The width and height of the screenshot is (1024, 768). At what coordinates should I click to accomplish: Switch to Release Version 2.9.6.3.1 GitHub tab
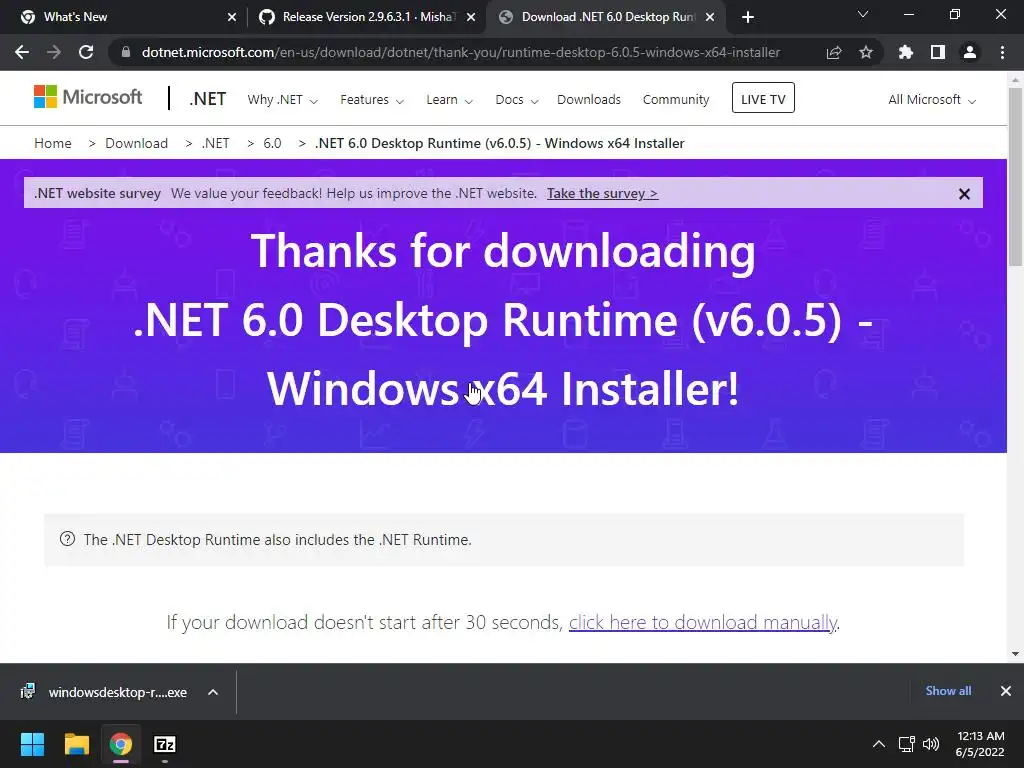click(366, 17)
